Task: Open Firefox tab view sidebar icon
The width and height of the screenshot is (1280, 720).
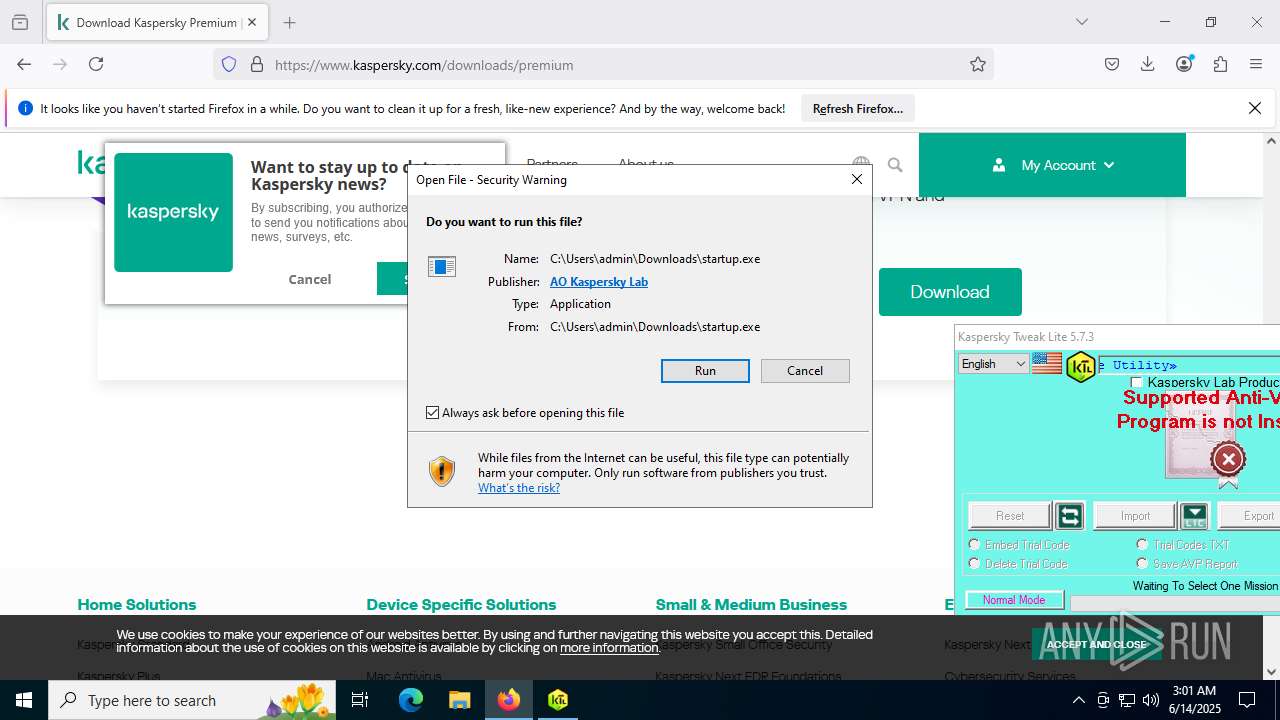Action: pyautogui.click(x=20, y=22)
